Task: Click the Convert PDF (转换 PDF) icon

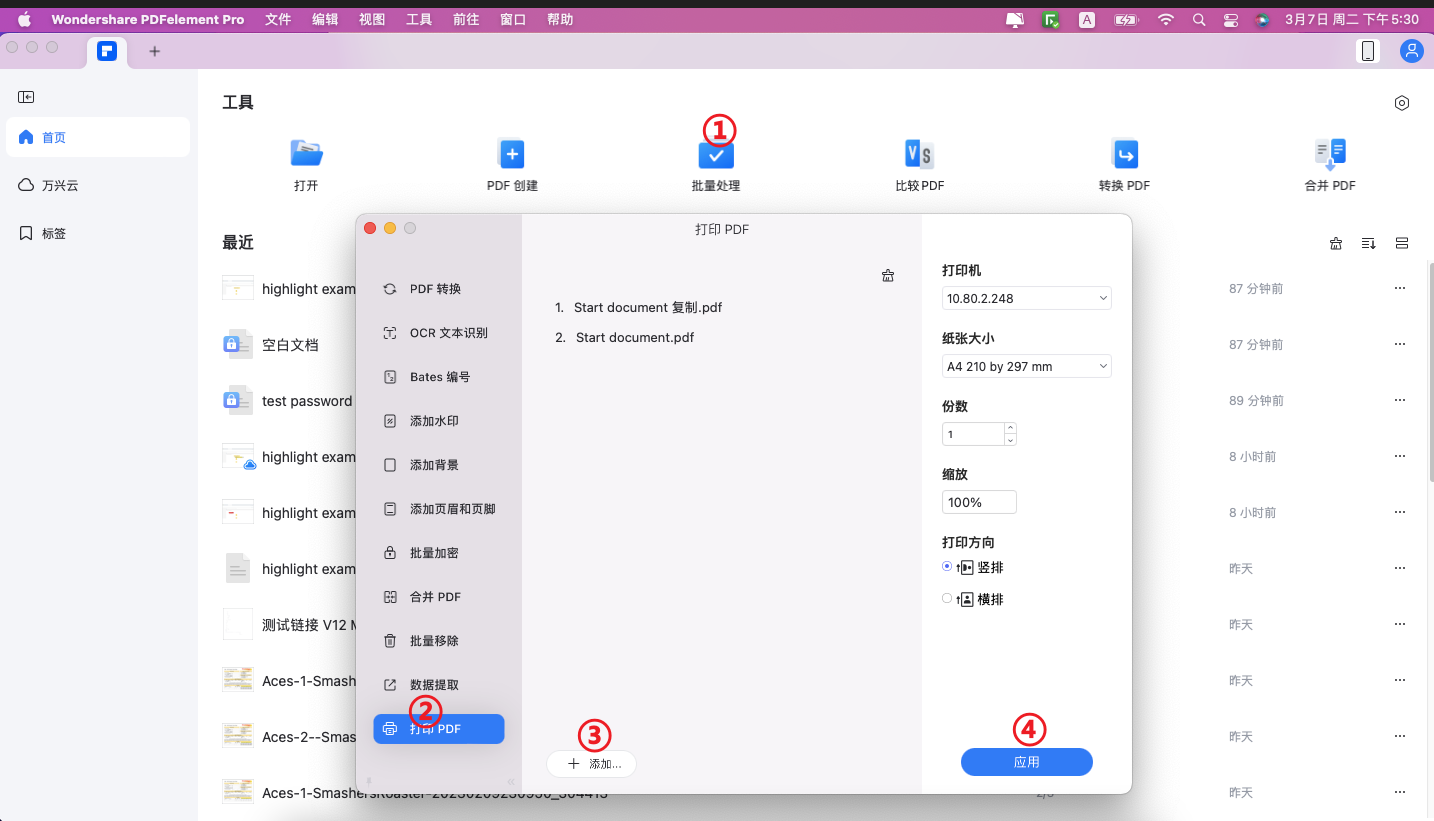Action: point(1124,154)
